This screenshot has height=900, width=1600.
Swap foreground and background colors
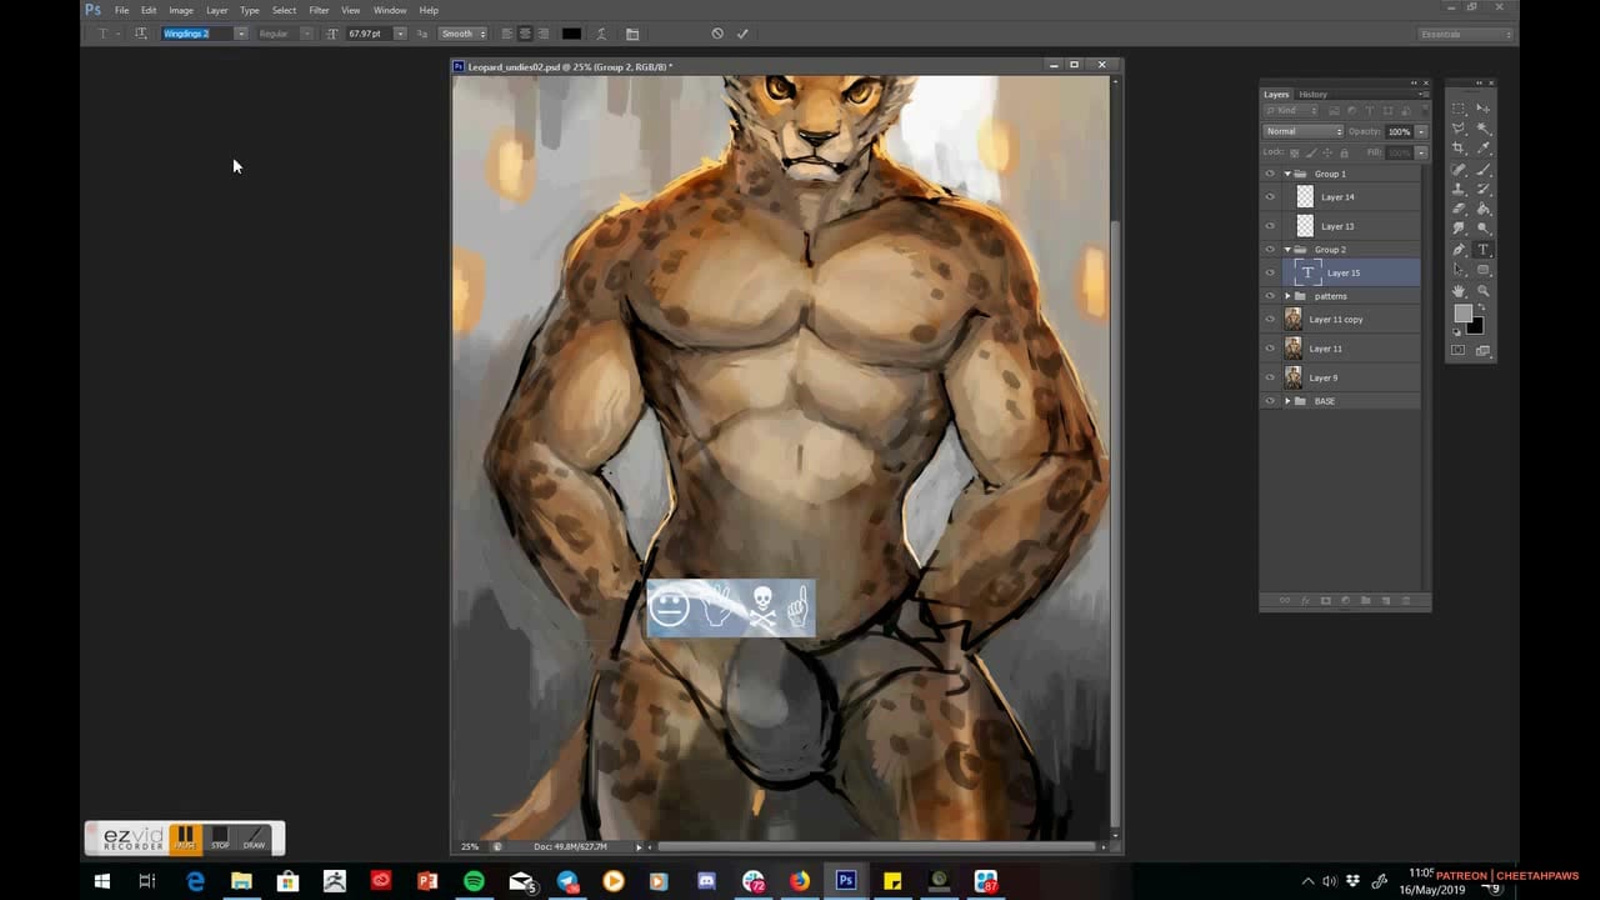pos(1482,308)
